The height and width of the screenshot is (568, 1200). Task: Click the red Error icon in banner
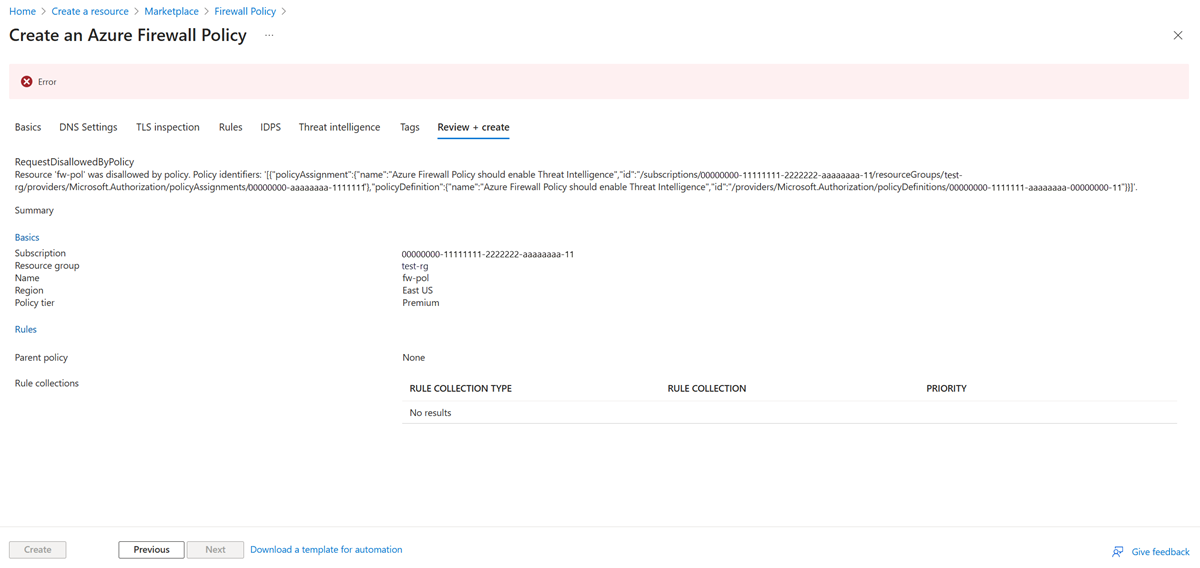[27, 82]
